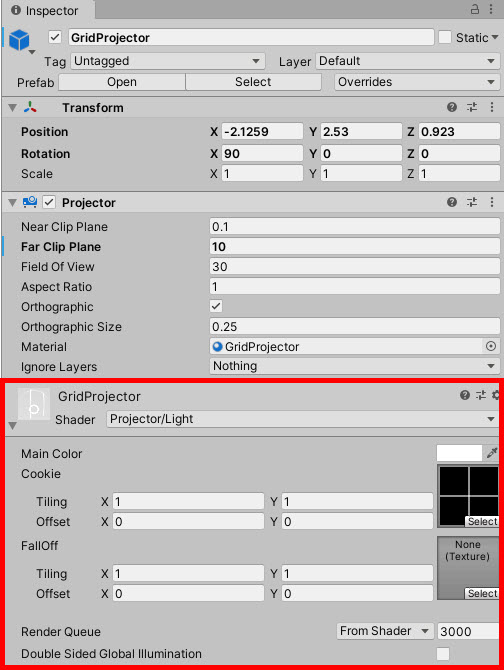Open the prefab Overrides dropdown
Viewport: 504px width, 670px height.
tap(417, 82)
